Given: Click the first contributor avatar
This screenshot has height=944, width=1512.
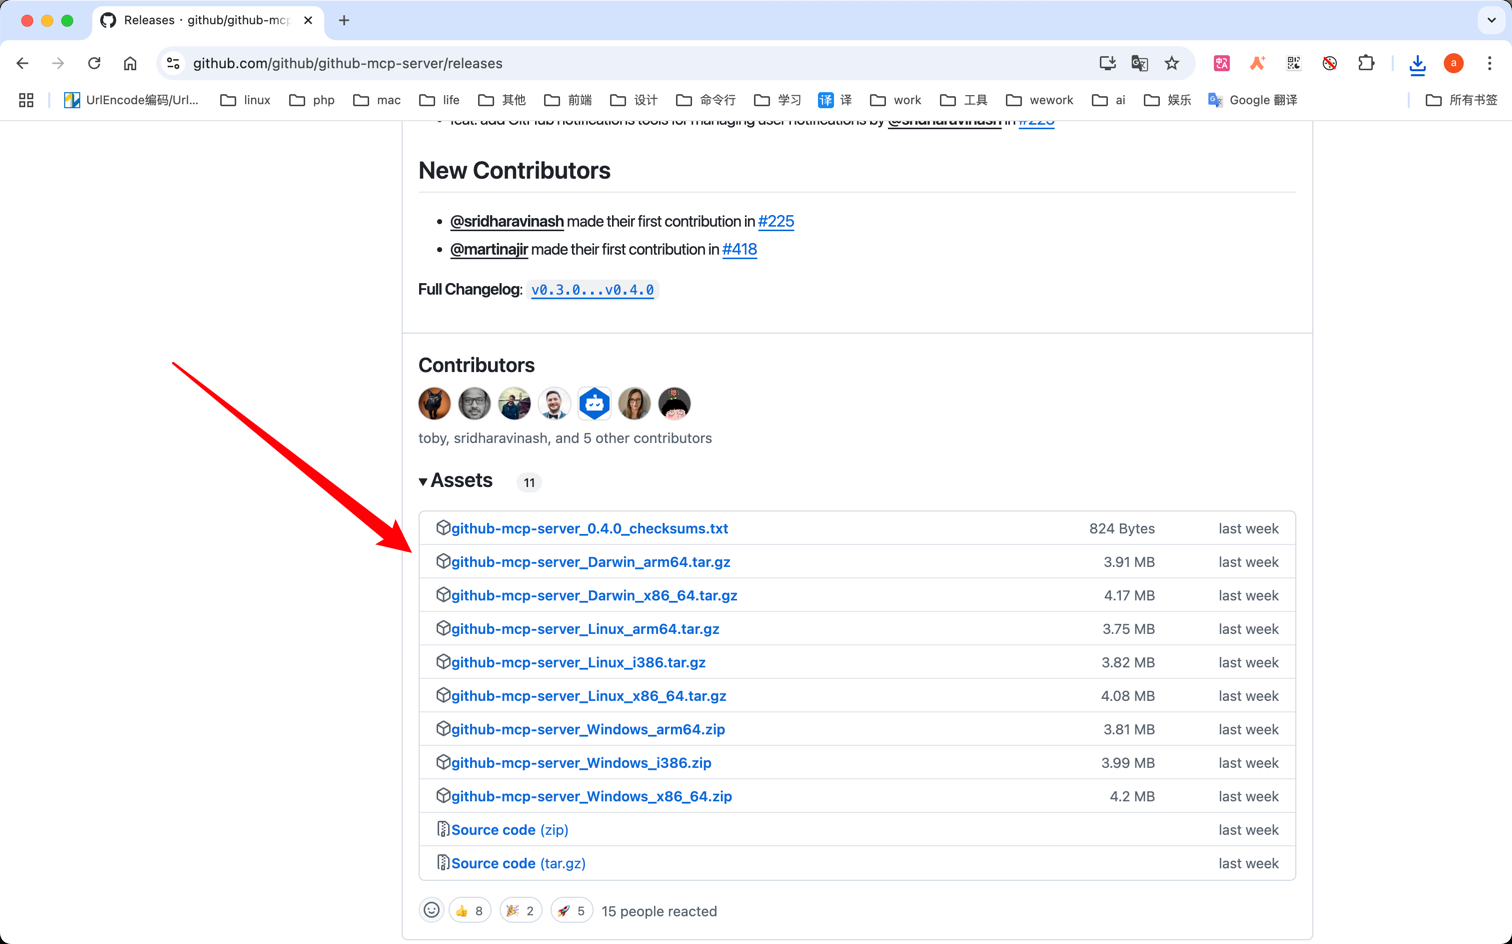Looking at the screenshot, I should pos(435,403).
